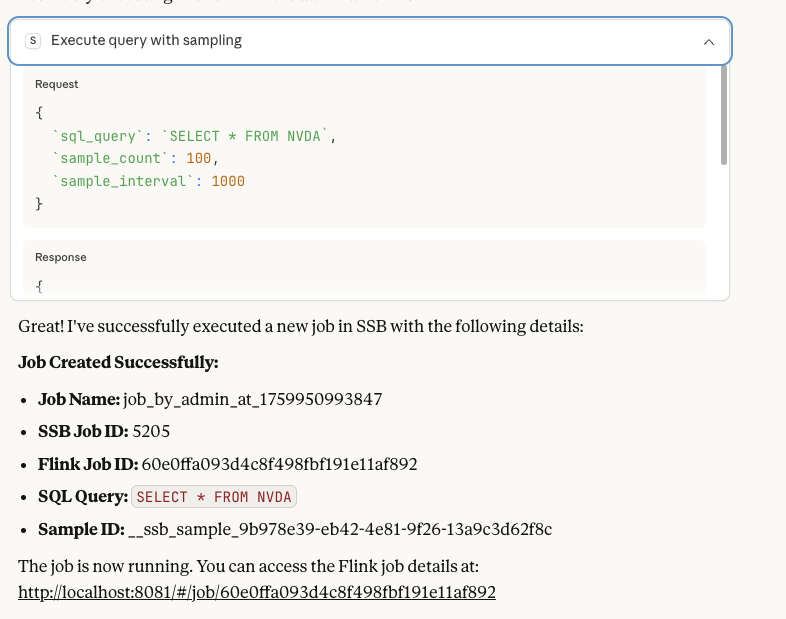Click 'The job is now running' text
786x619 pixels.
coord(249,566)
